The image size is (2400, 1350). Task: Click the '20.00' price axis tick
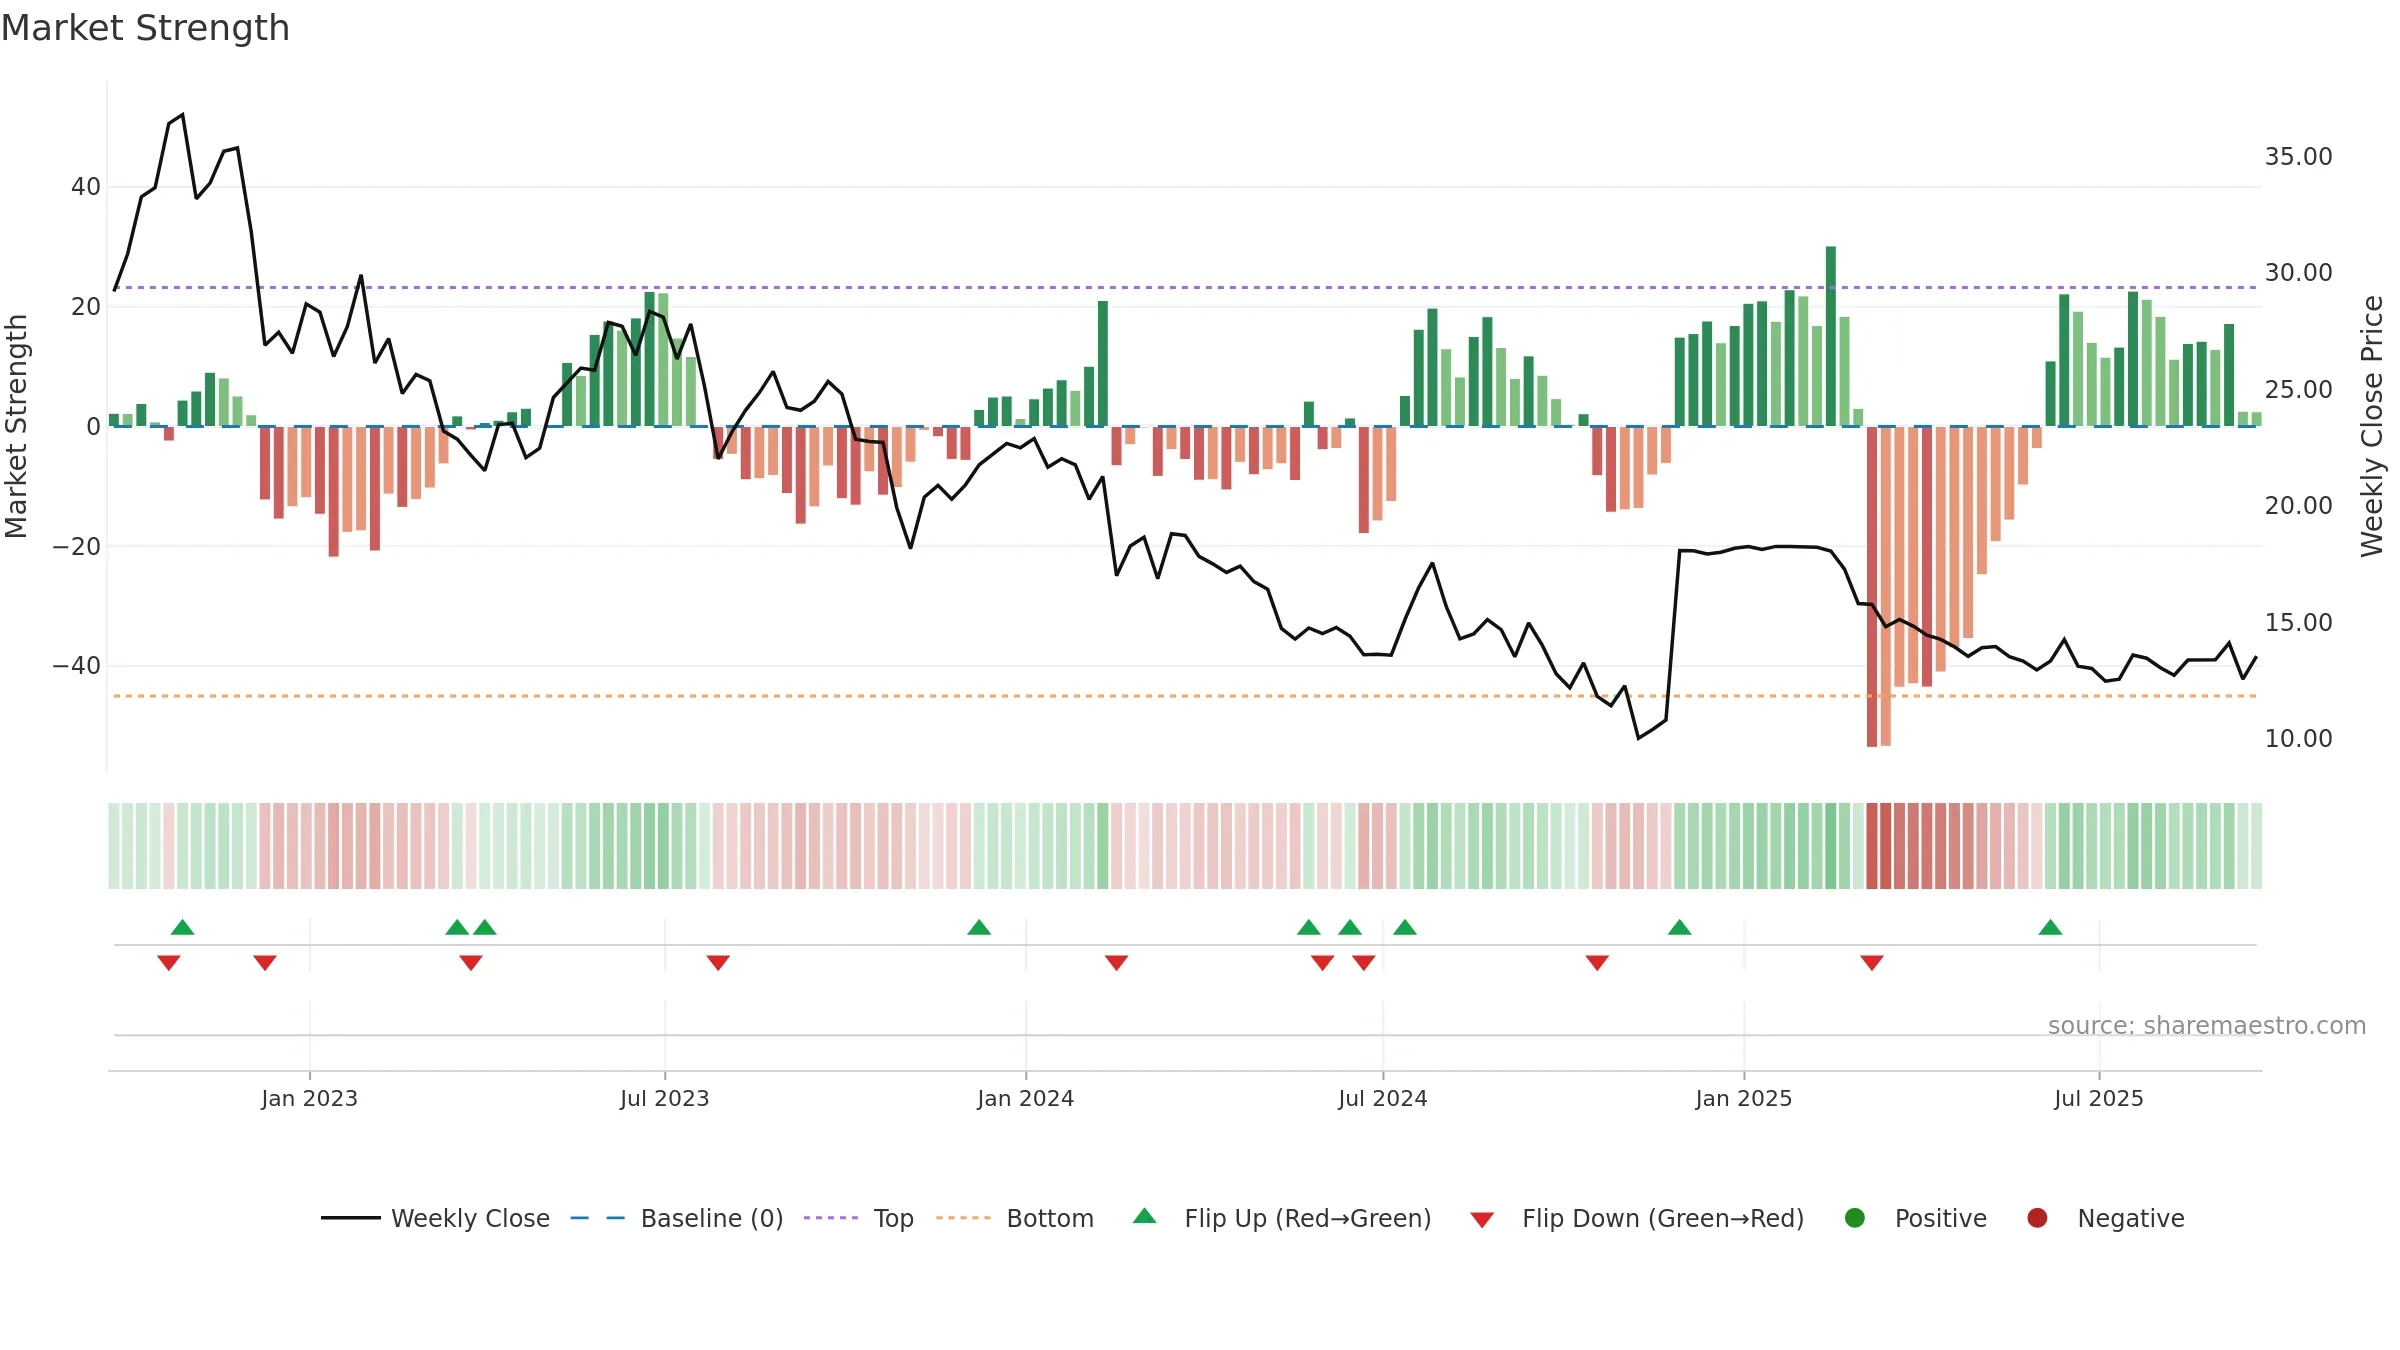click(2298, 506)
